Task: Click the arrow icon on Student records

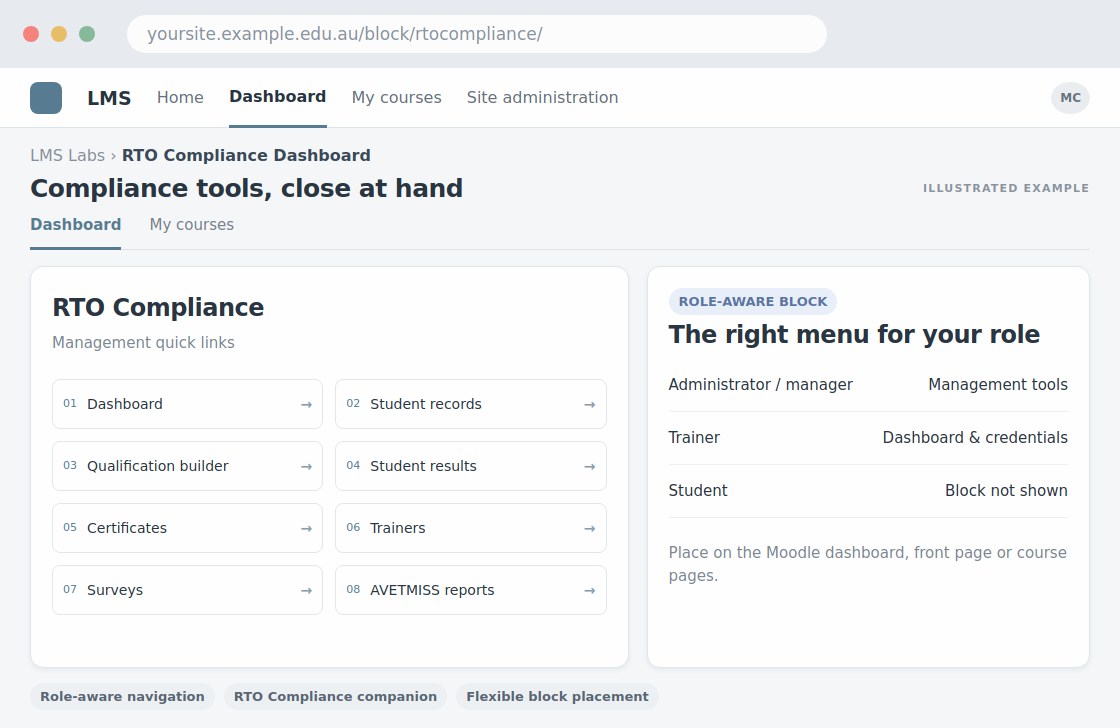Action: tap(589, 404)
